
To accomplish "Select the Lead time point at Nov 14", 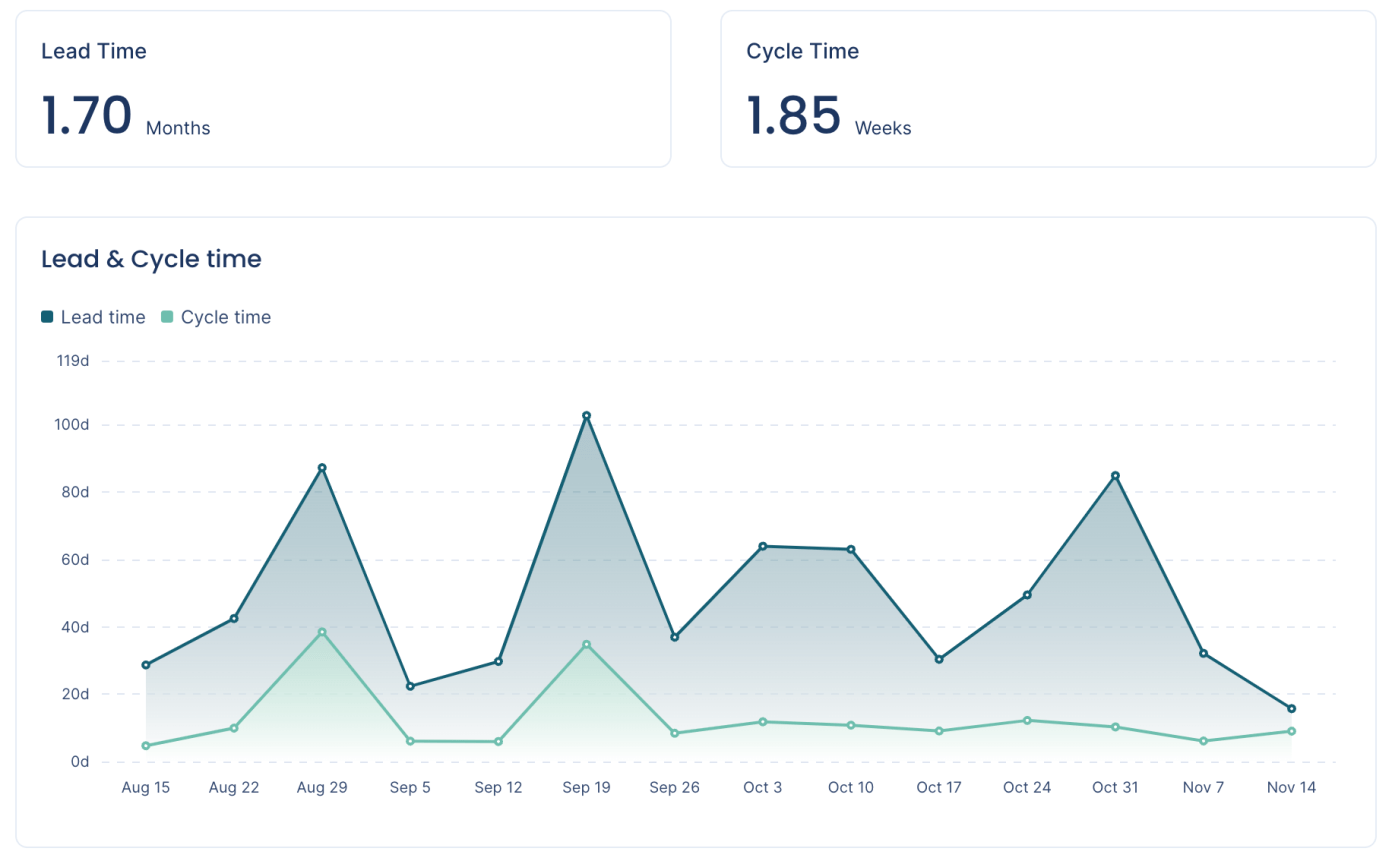I will (x=1291, y=709).
